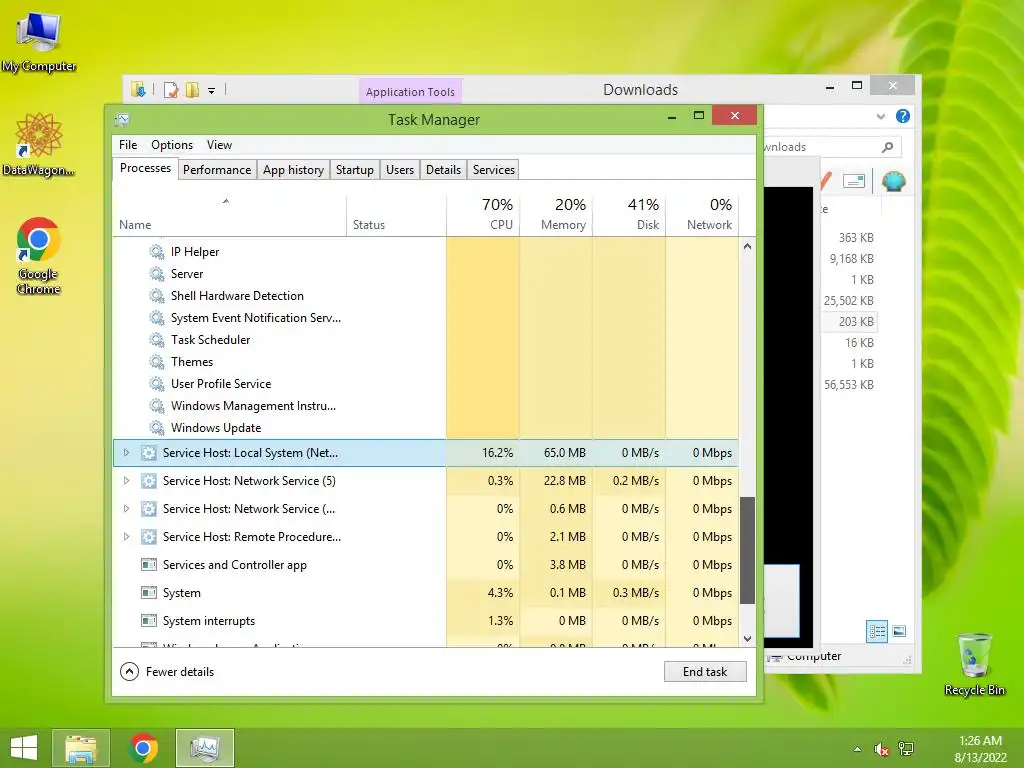Expand Service Host: Remote Procedure group

(126, 537)
